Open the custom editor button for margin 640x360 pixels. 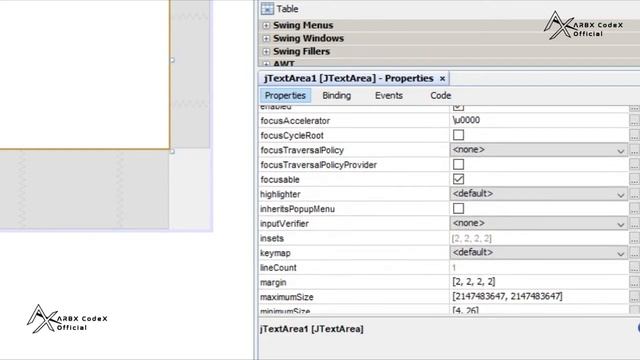pos(634,282)
